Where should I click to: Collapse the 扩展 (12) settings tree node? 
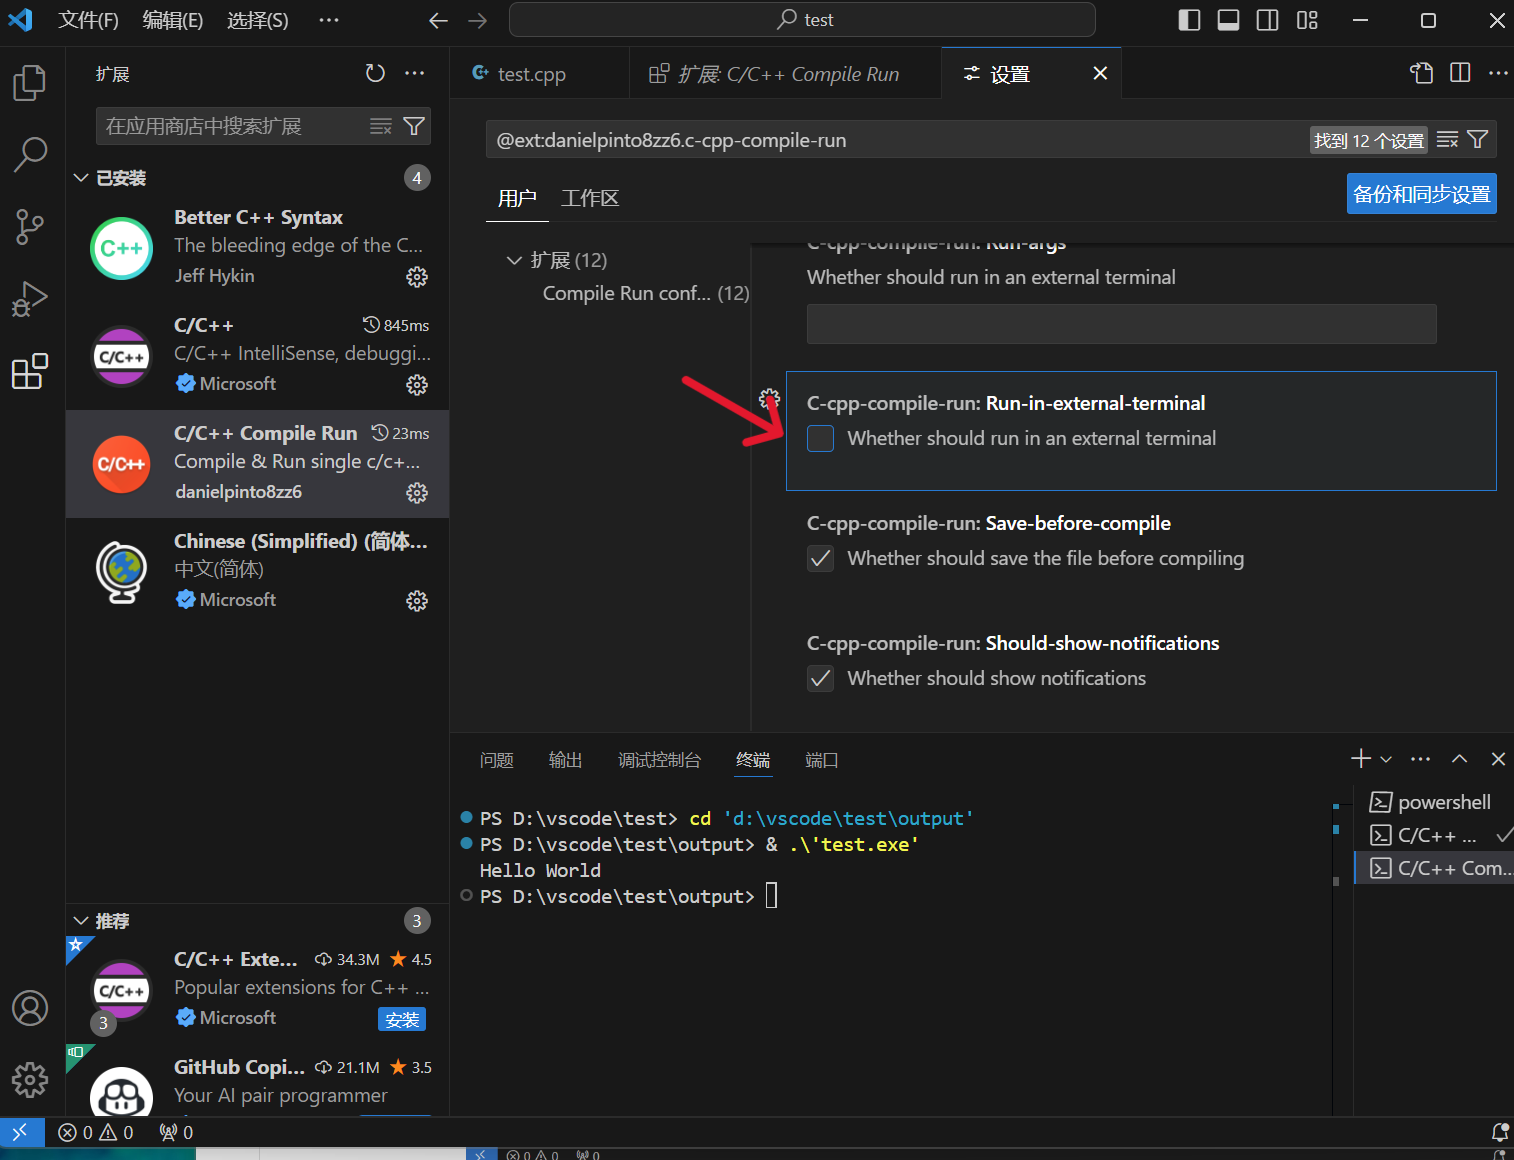tap(514, 260)
